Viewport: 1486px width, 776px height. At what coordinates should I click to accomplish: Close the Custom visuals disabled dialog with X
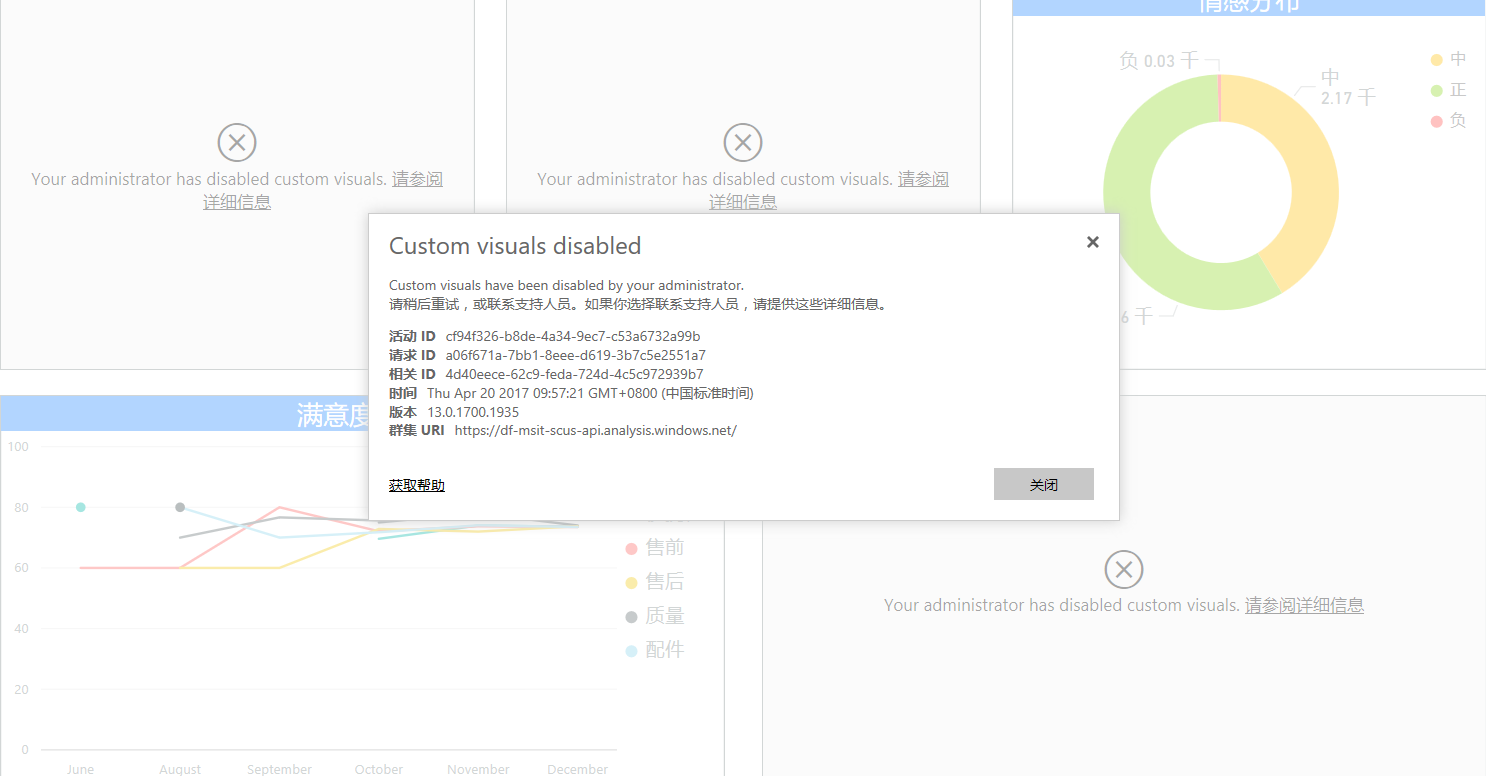click(x=1093, y=242)
